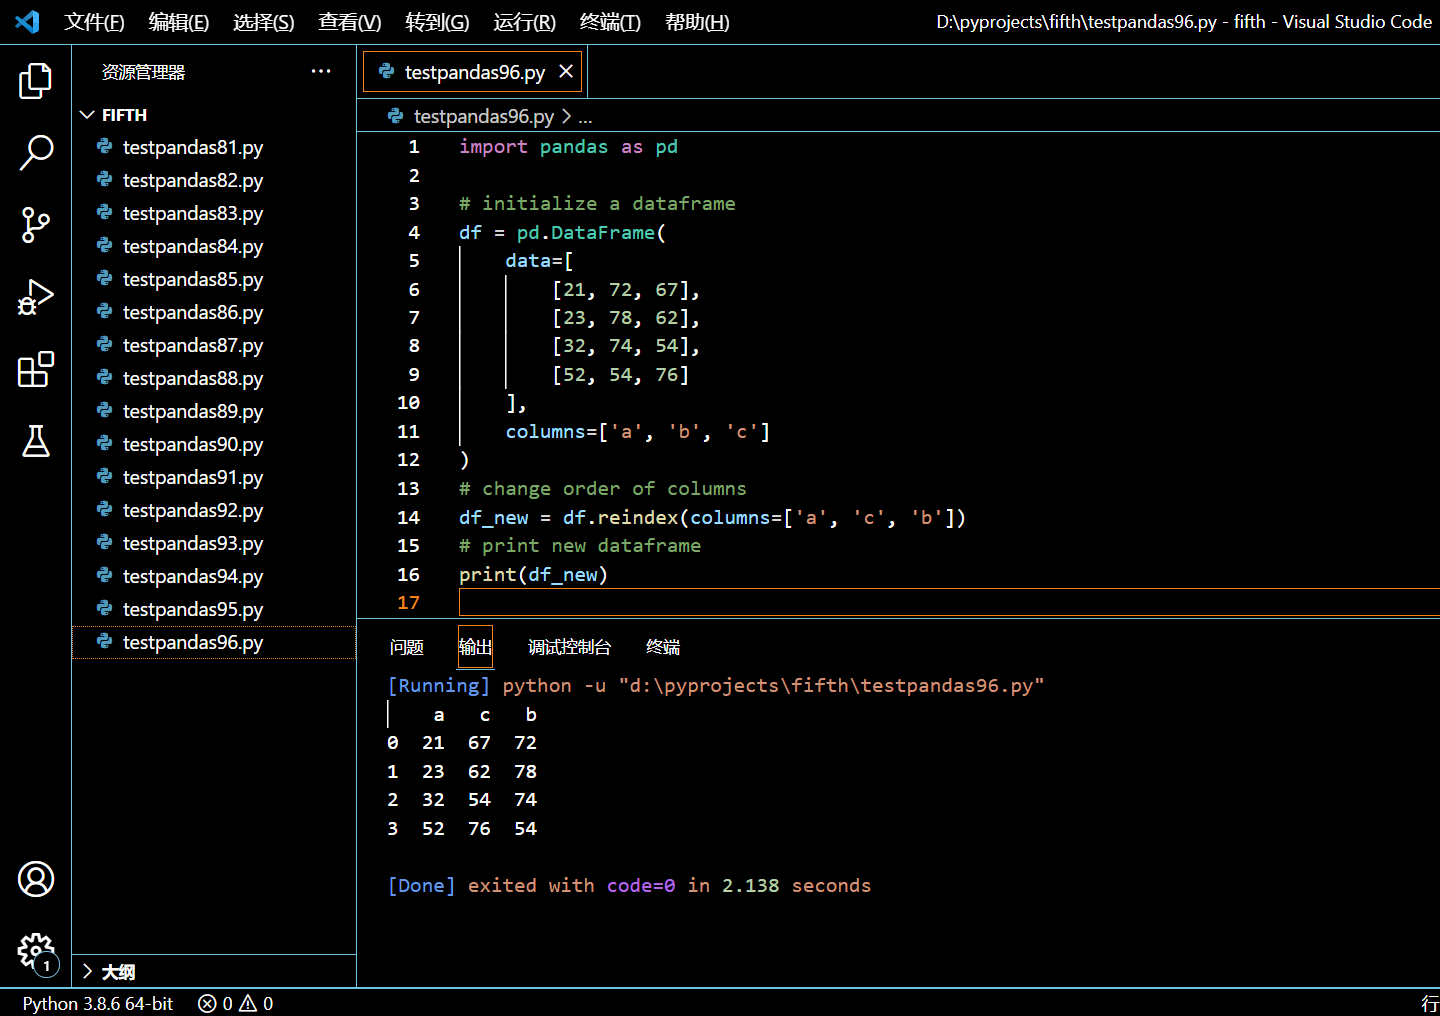Image resolution: width=1440 pixels, height=1016 pixels.
Task: Open the Manage gear settings icon
Action: (x=35, y=951)
